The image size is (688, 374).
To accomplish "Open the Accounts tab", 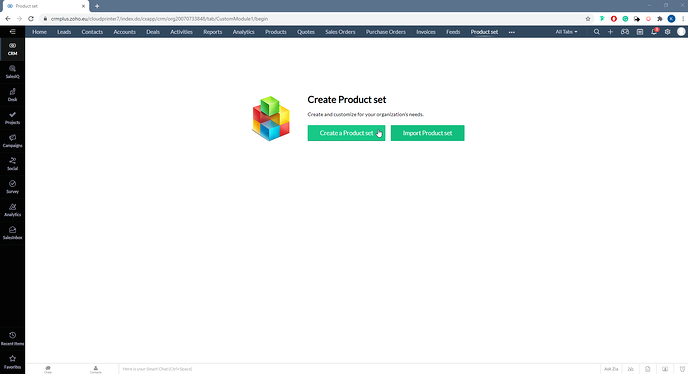I will click(x=125, y=32).
